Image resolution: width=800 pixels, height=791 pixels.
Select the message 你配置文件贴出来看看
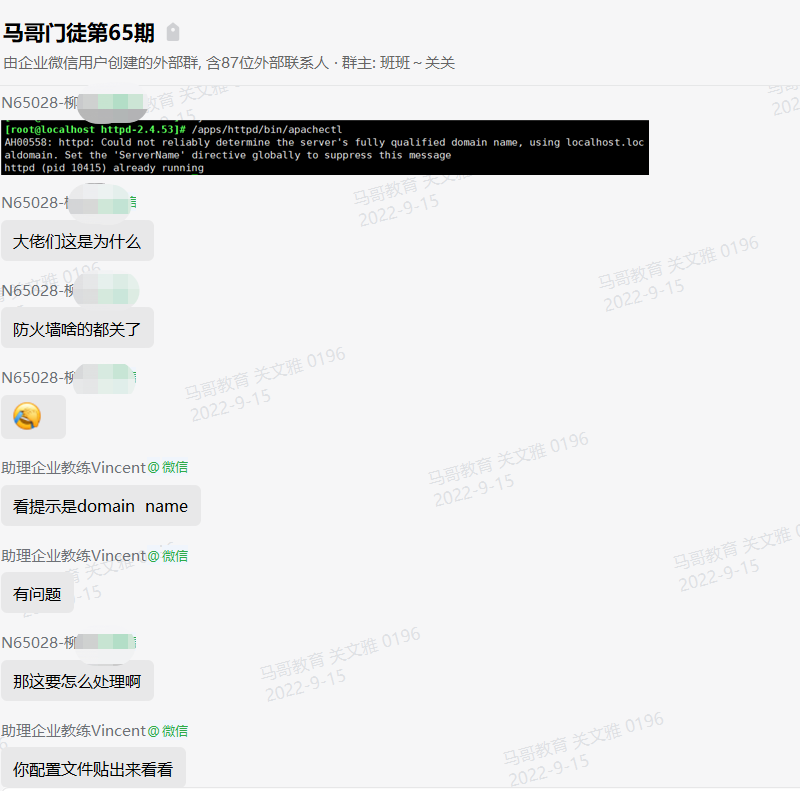point(93,769)
